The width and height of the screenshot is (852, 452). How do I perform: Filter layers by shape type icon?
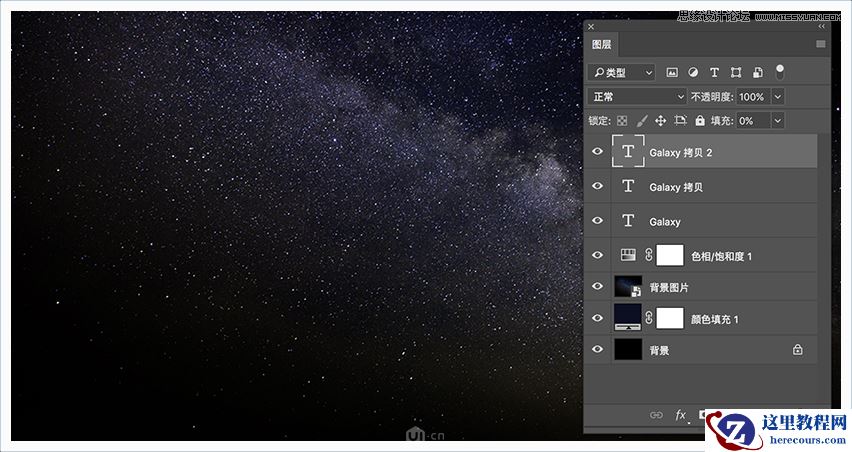coord(736,72)
